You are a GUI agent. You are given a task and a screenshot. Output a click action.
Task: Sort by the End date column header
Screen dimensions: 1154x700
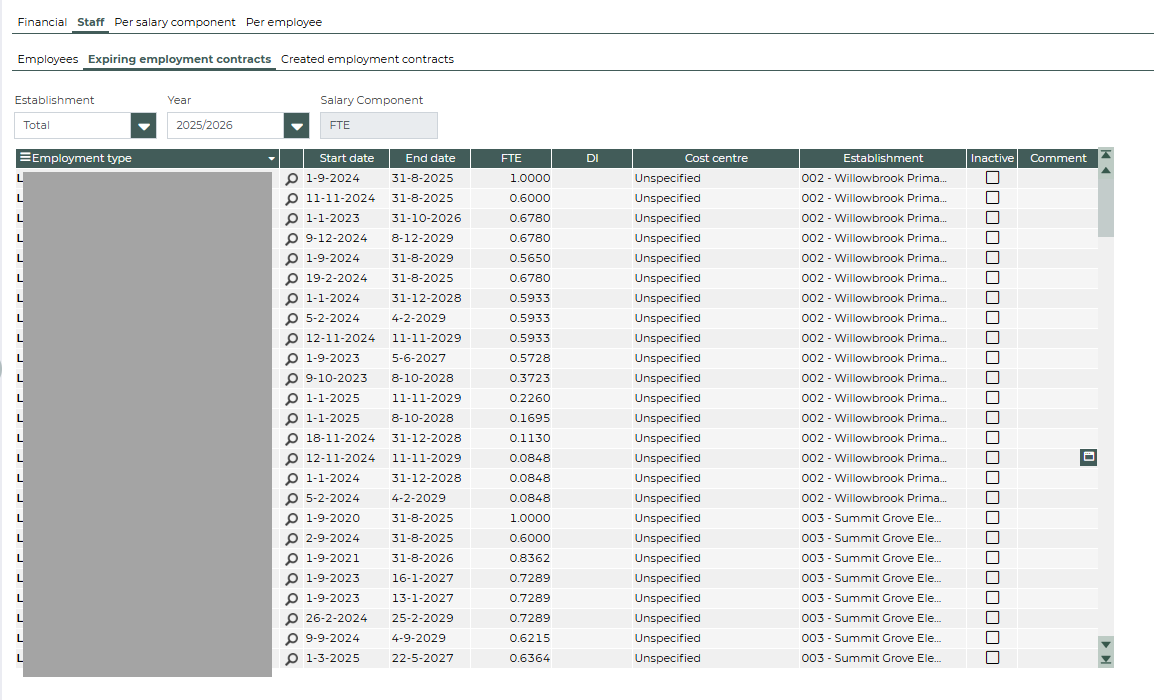[430, 158]
